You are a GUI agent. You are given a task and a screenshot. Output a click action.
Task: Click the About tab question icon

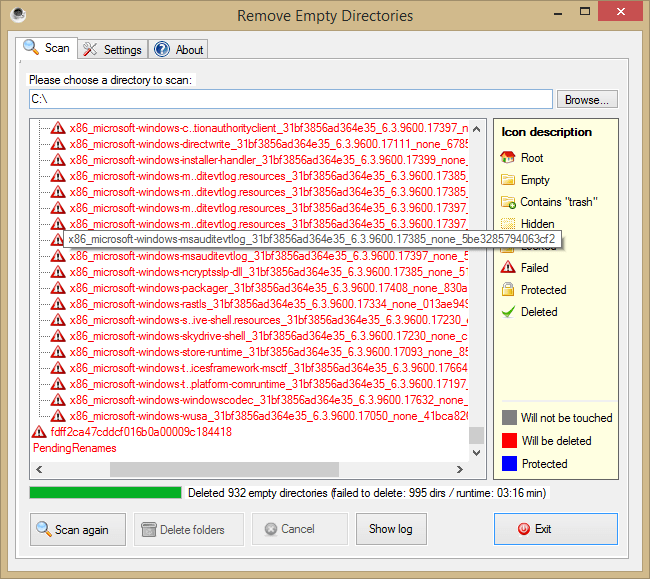(x=162, y=49)
